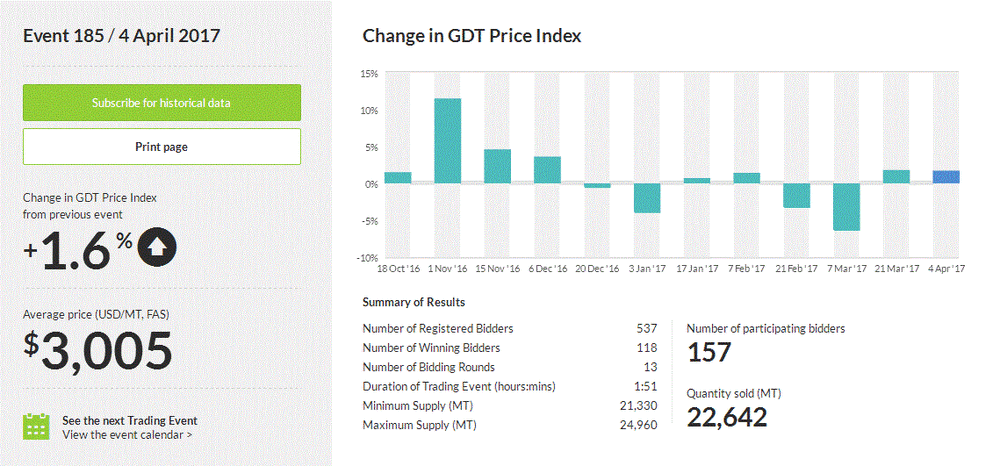
Task: Select the 15 Nov '16 chart bar
Action: click(497, 166)
